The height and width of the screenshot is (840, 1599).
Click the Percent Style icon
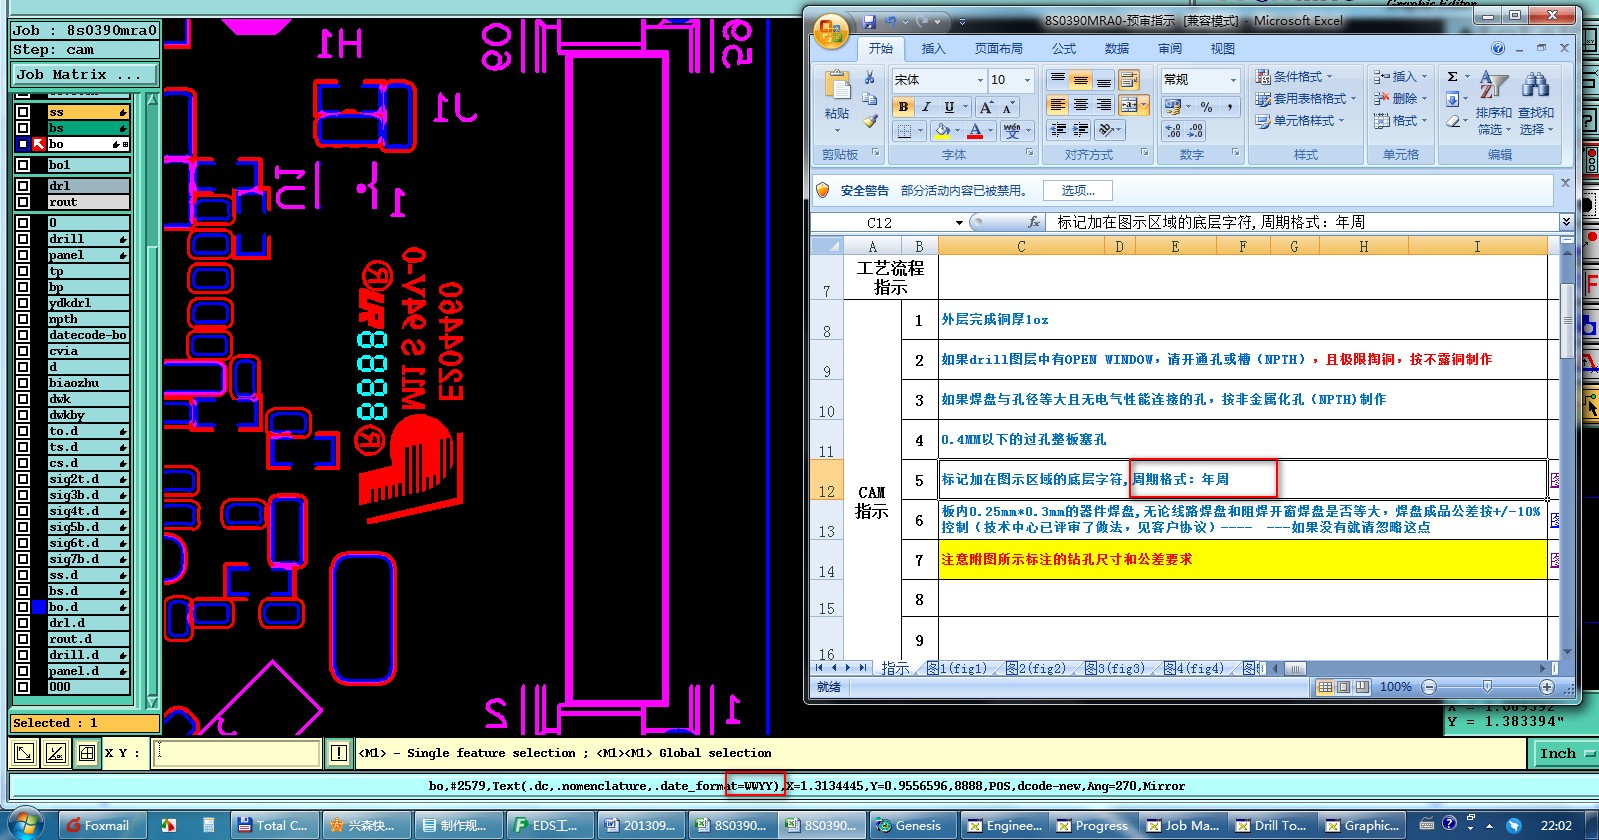[x=1207, y=106]
